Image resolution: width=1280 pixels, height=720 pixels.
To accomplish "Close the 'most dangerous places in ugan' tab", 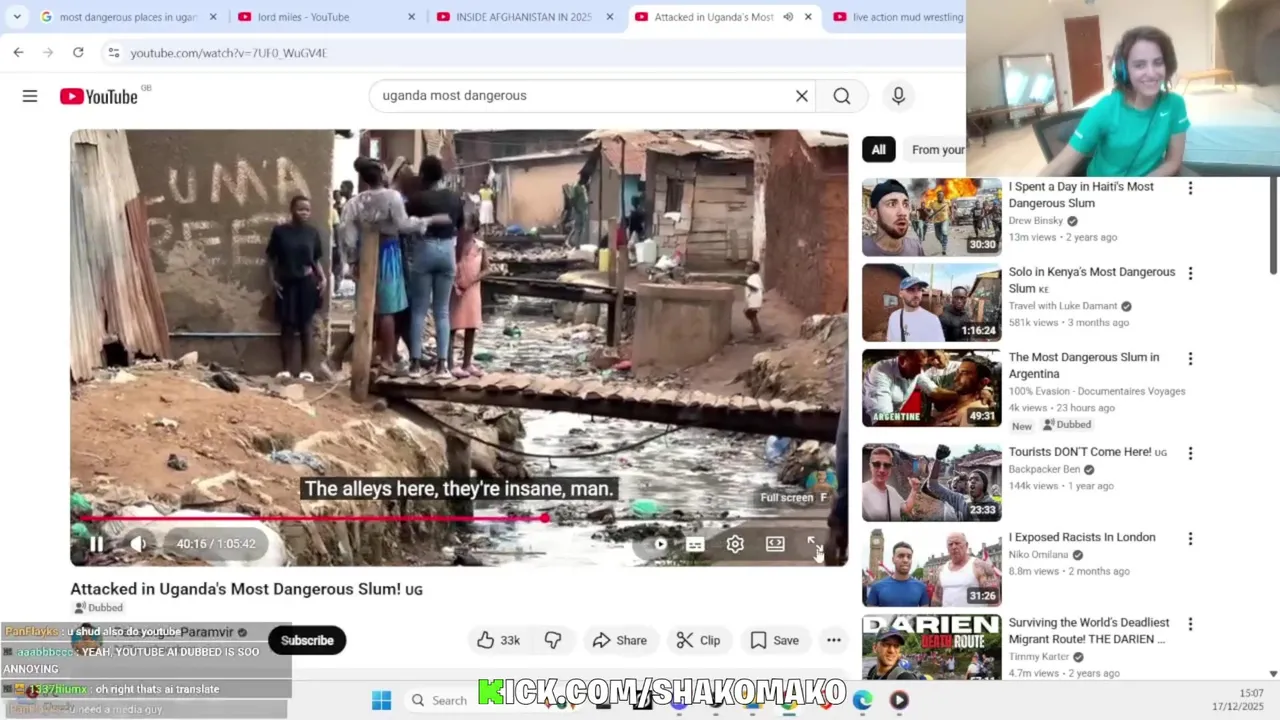I will [x=213, y=17].
